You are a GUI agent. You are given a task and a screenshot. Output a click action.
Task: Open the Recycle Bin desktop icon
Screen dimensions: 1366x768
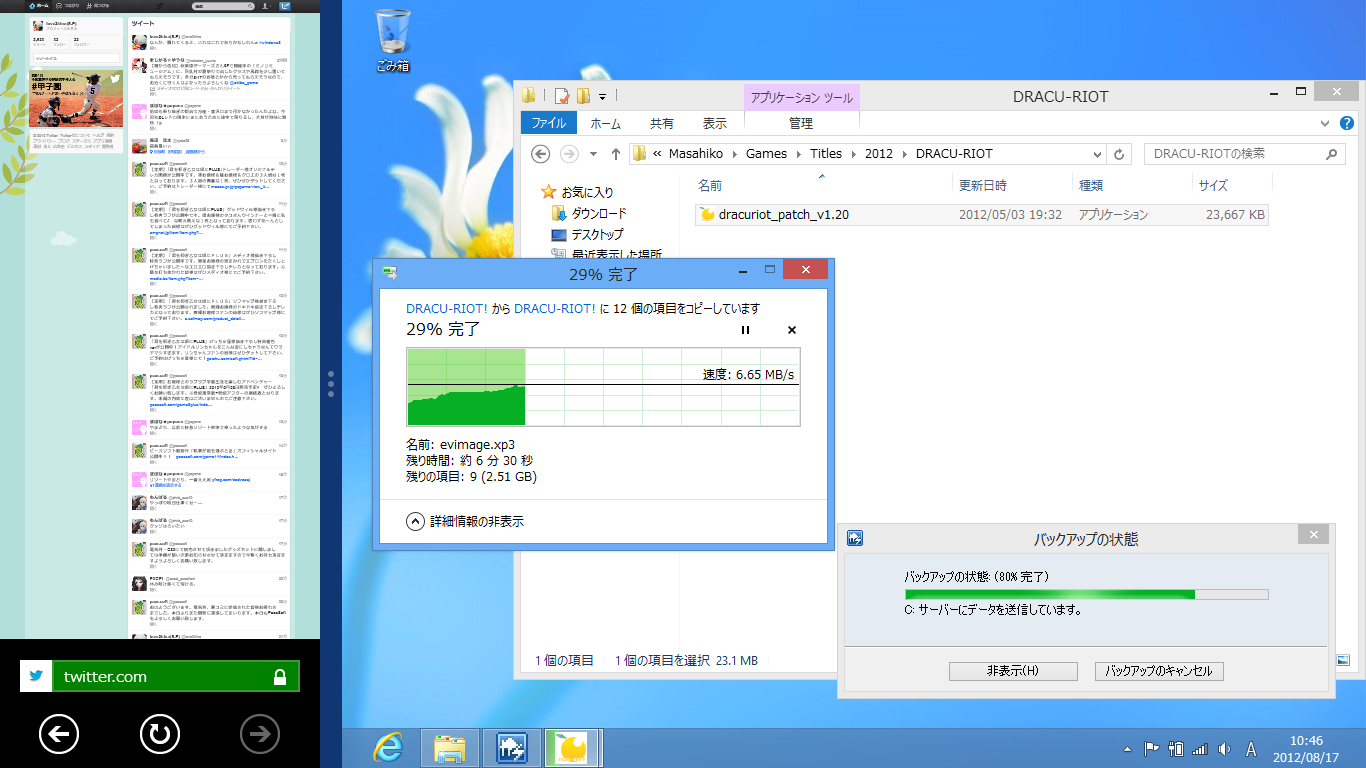(392, 40)
